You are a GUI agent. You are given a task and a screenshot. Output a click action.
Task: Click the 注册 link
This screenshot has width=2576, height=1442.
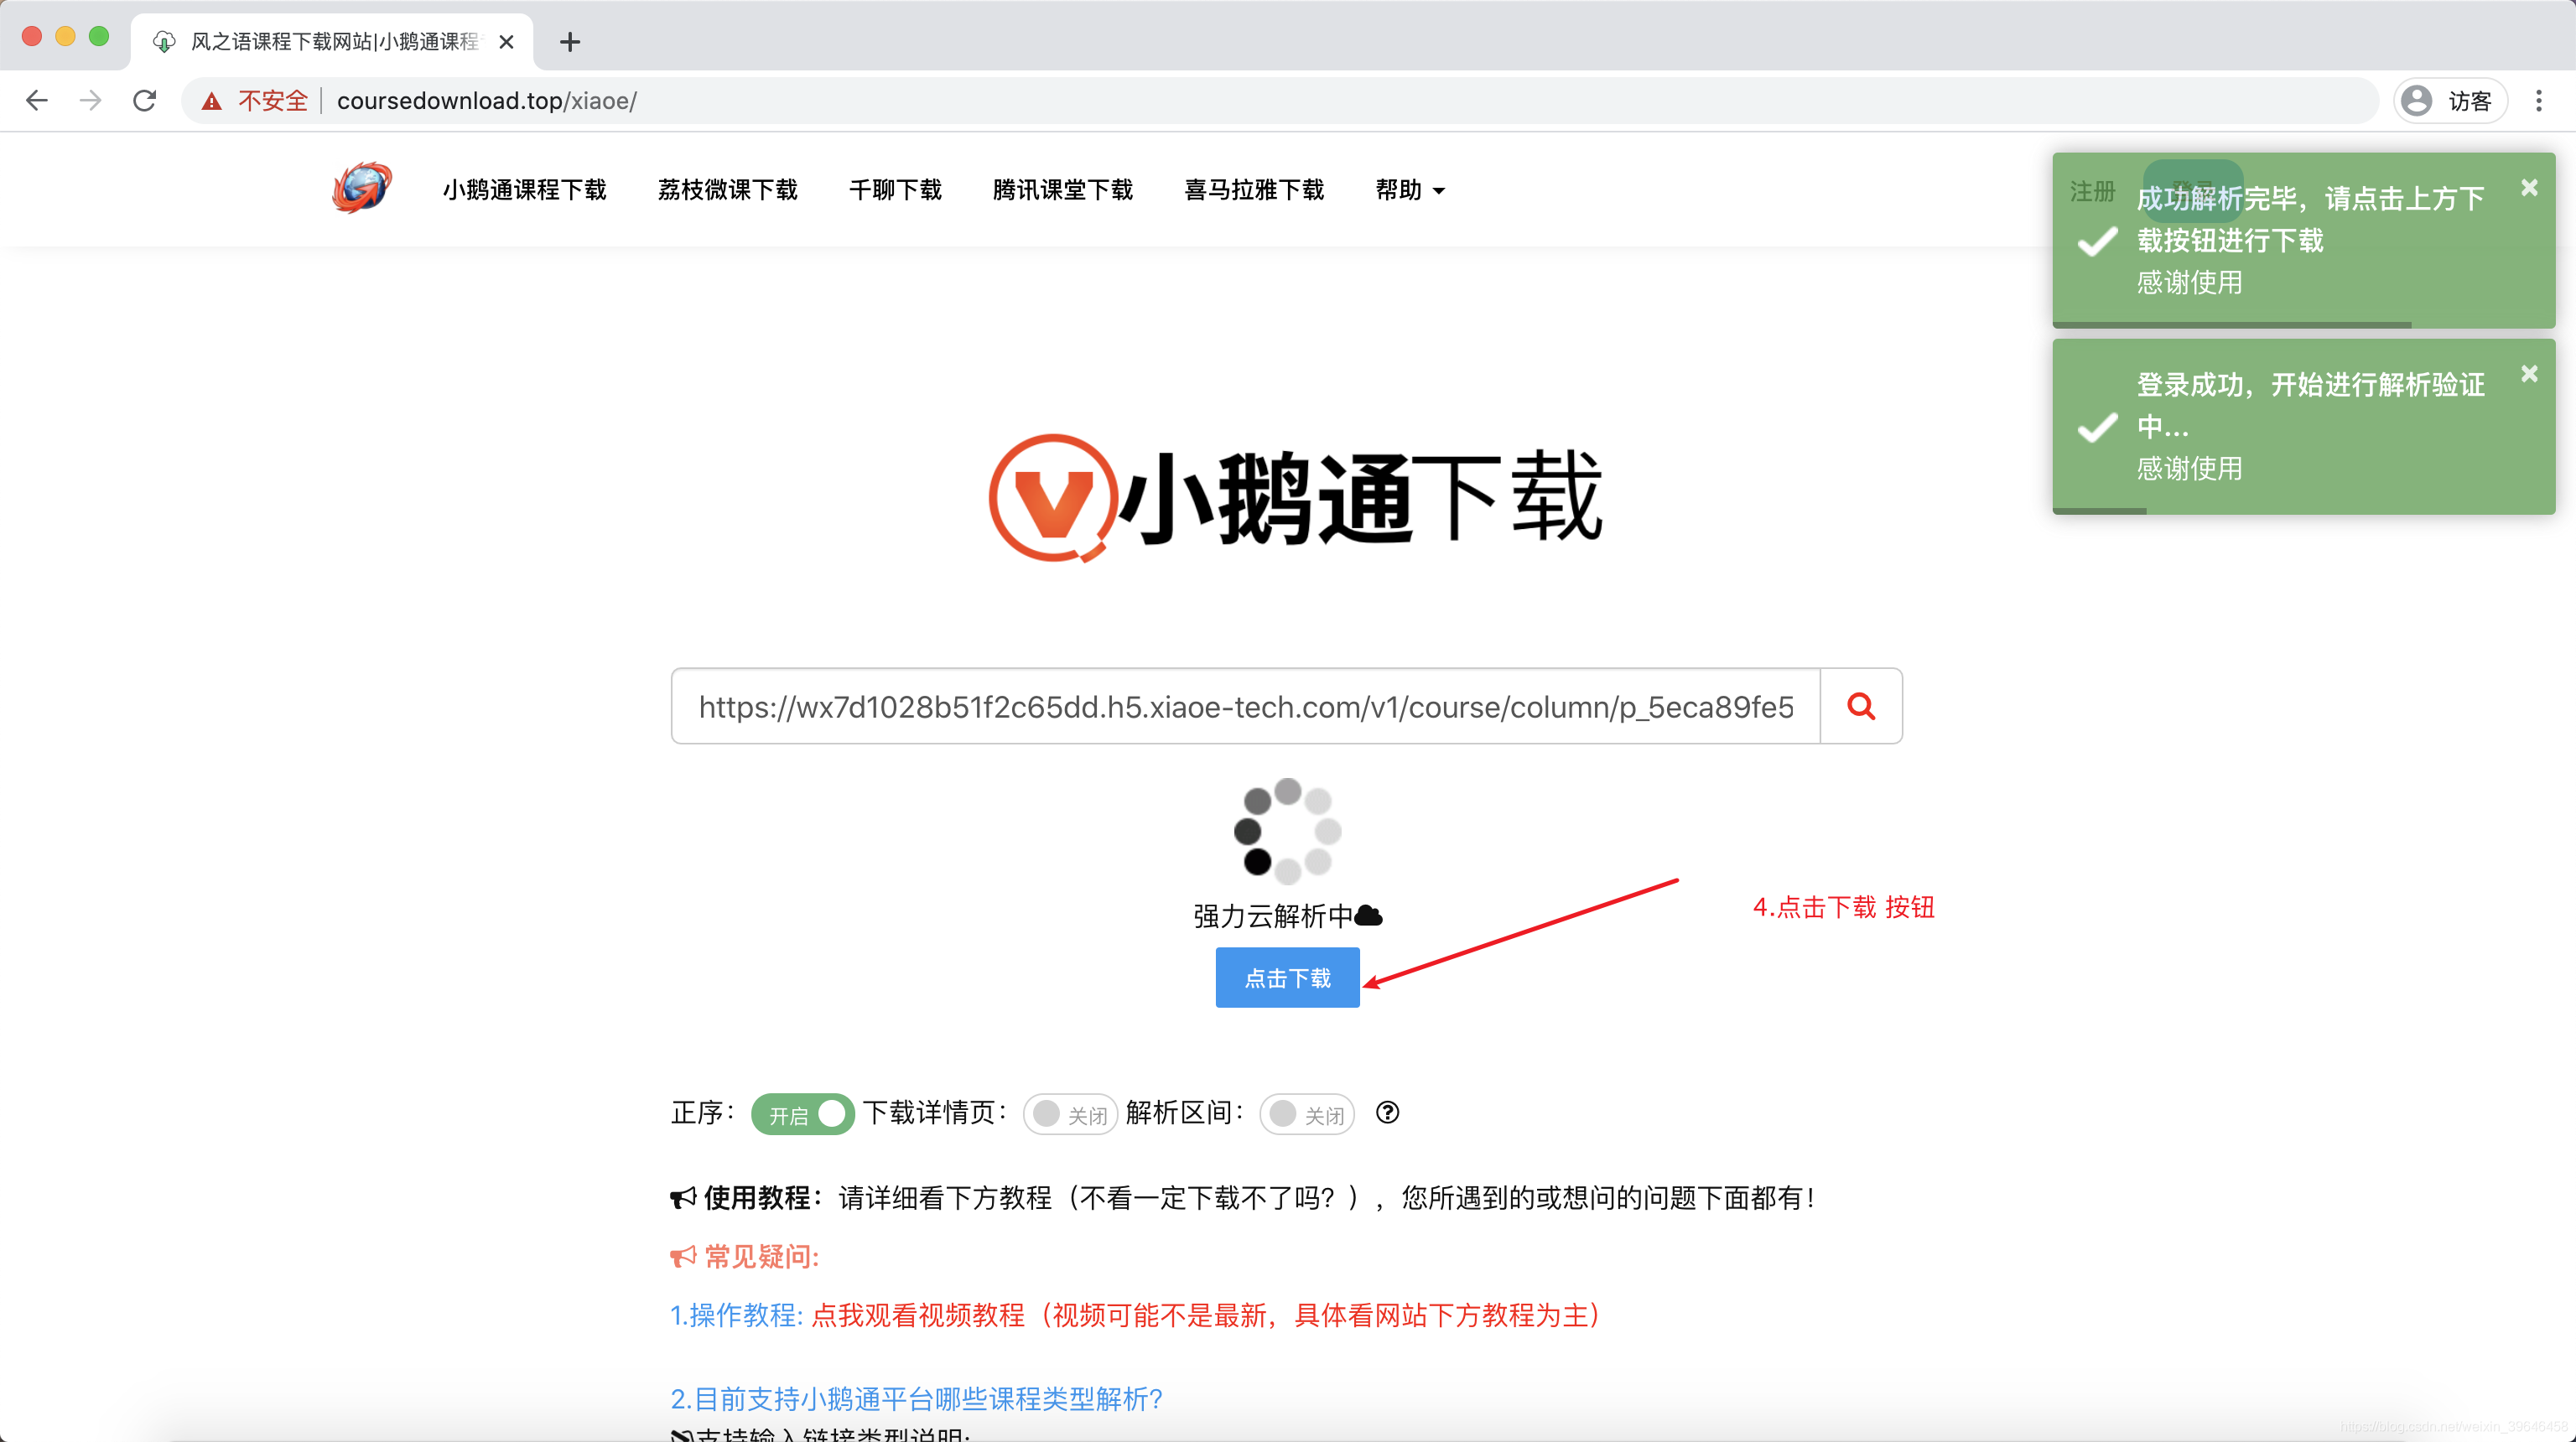(2092, 191)
